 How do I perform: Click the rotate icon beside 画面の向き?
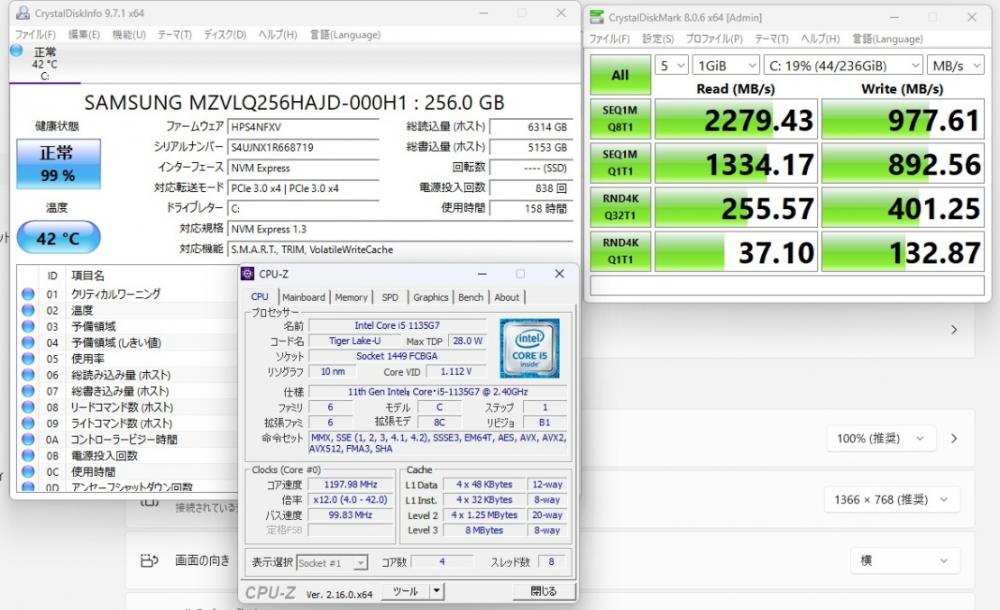click(x=149, y=560)
